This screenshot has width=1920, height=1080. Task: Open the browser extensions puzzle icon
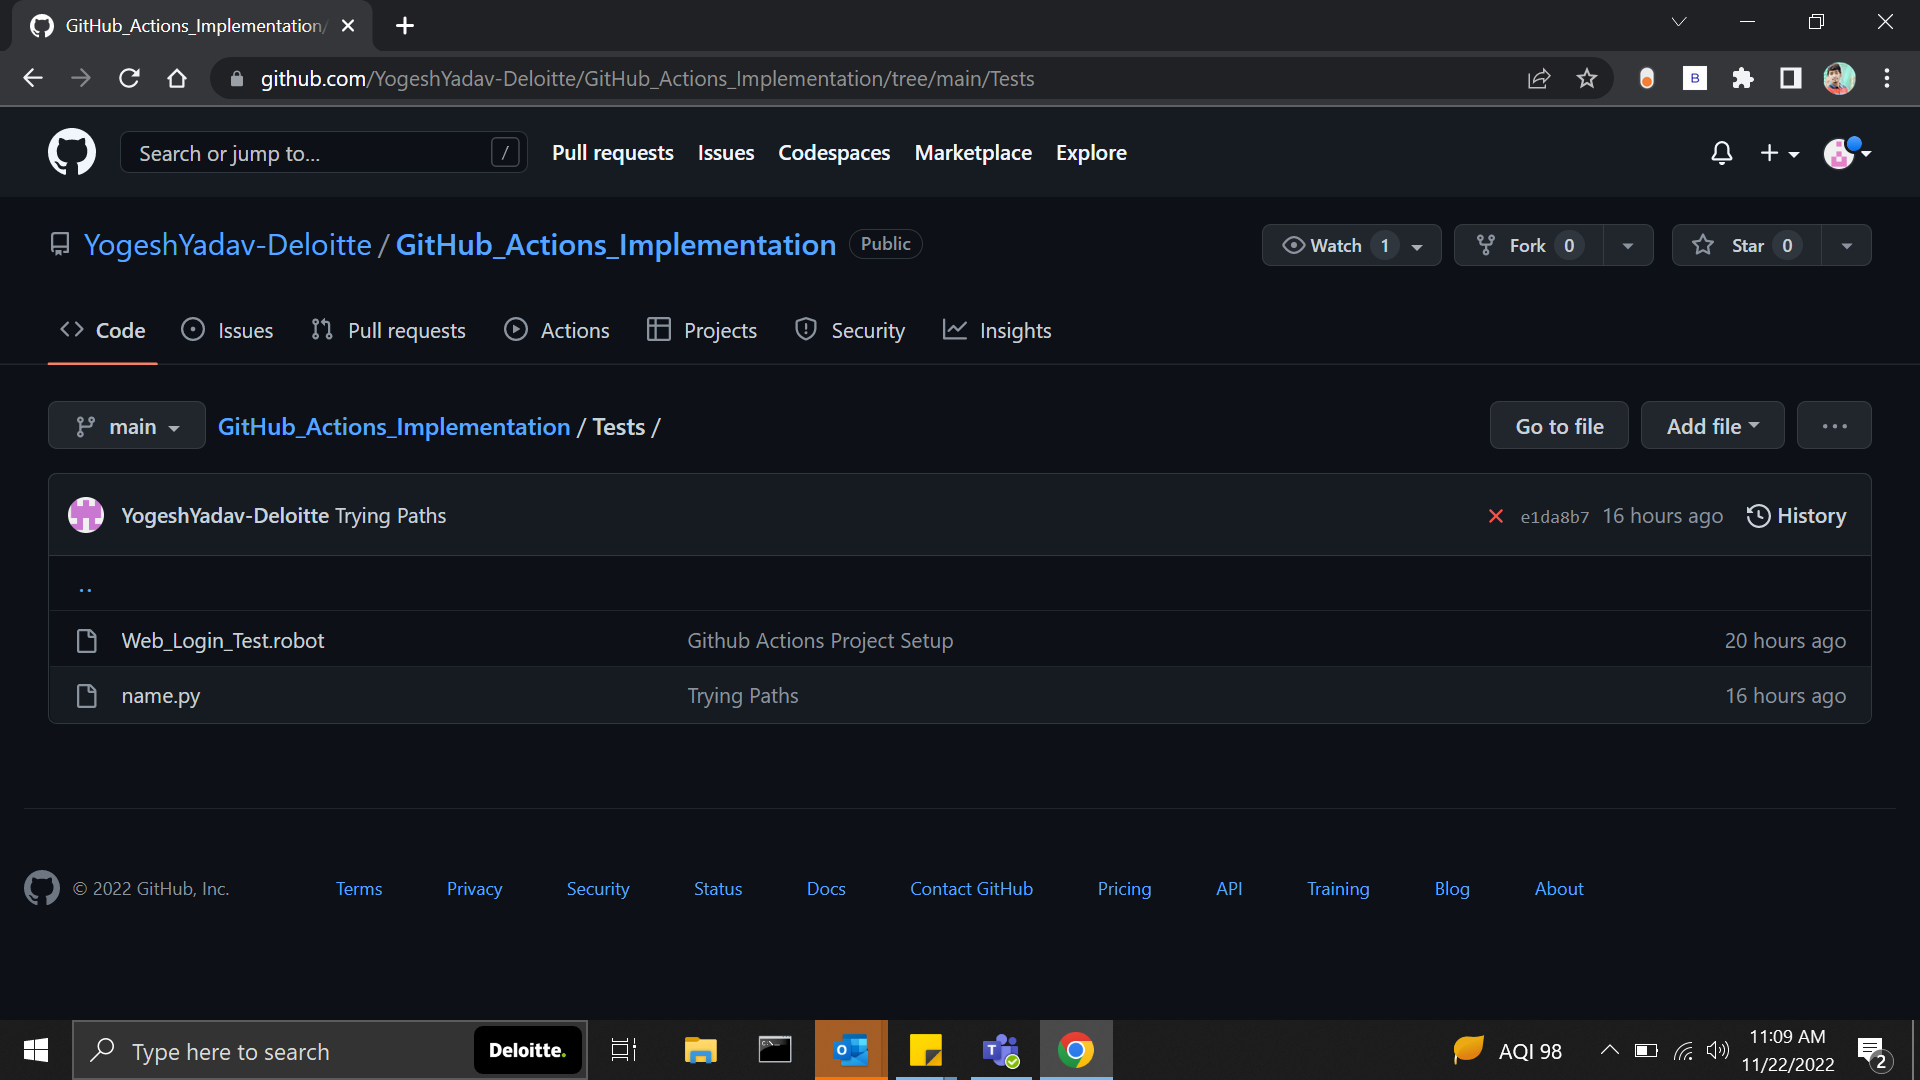pyautogui.click(x=1743, y=78)
